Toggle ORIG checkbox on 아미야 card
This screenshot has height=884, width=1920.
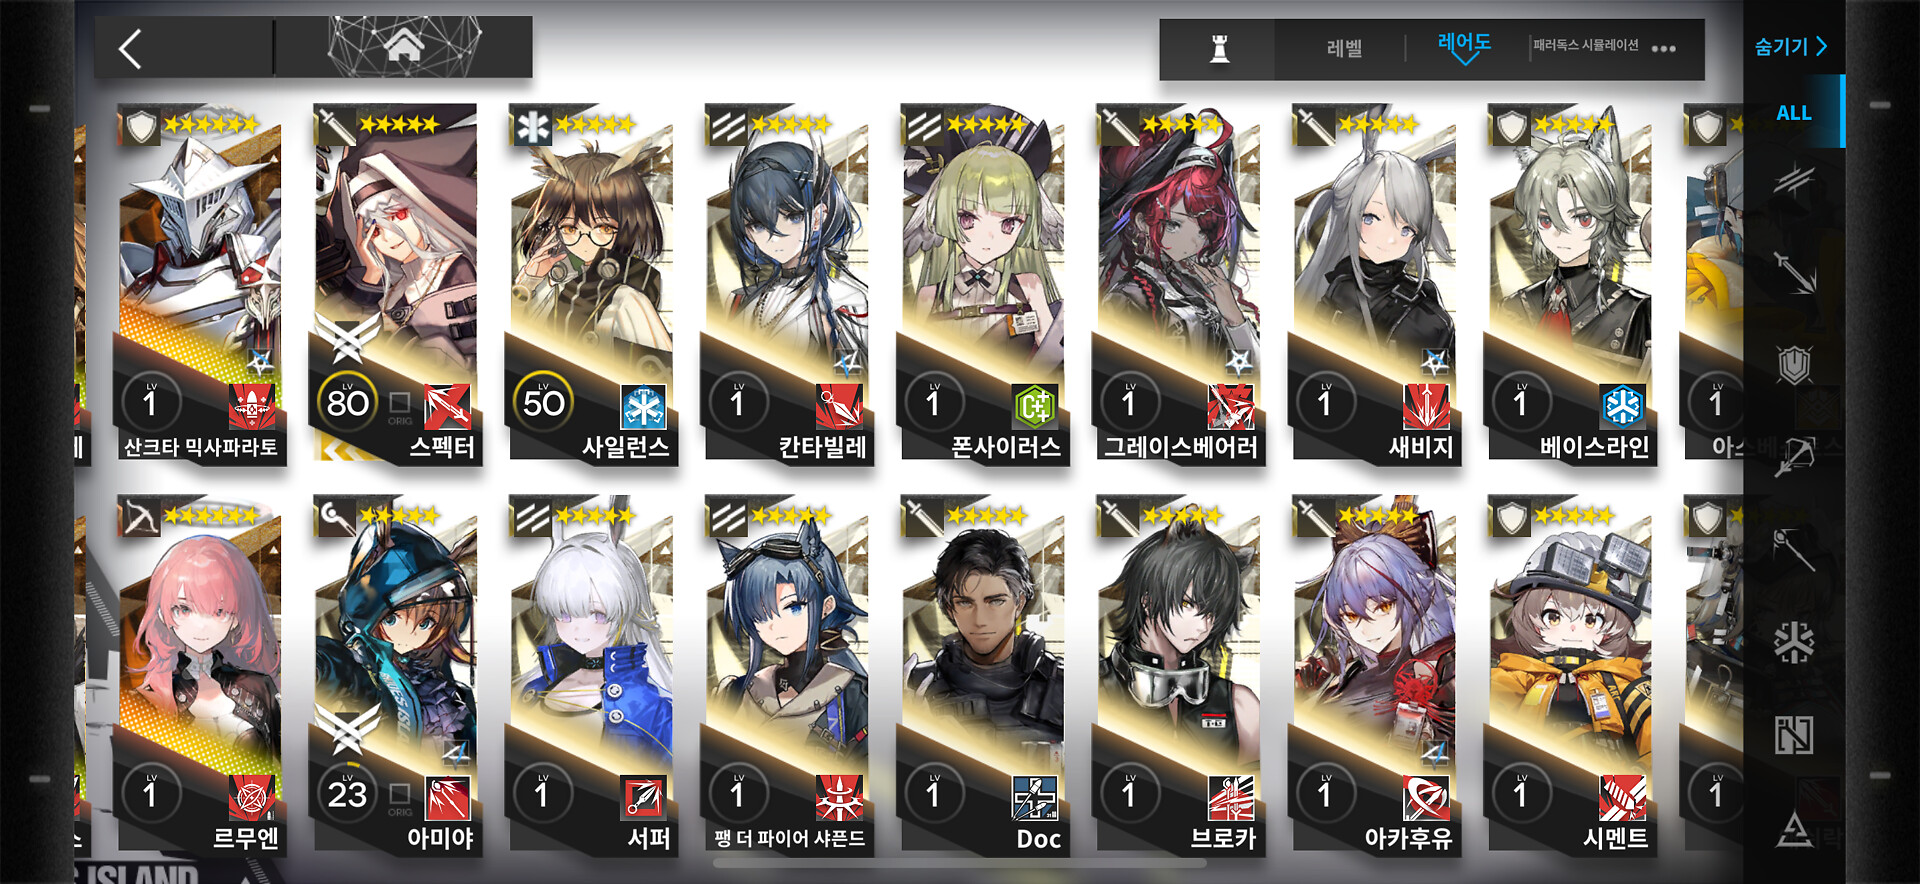coord(400,794)
